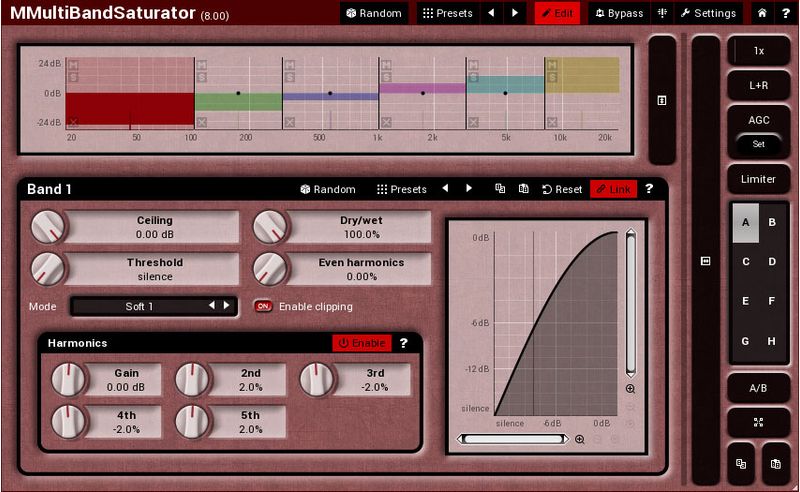The height and width of the screenshot is (492, 800).
Task: Select previous Mode with left arrow
Action: tap(212, 306)
